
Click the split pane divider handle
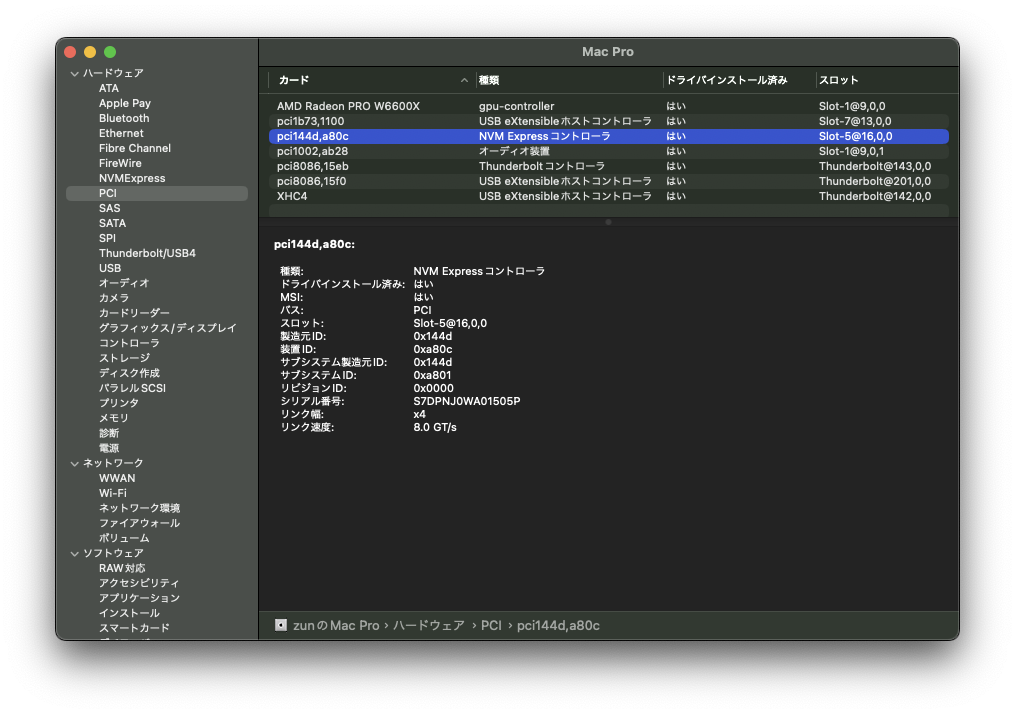(608, 222)
